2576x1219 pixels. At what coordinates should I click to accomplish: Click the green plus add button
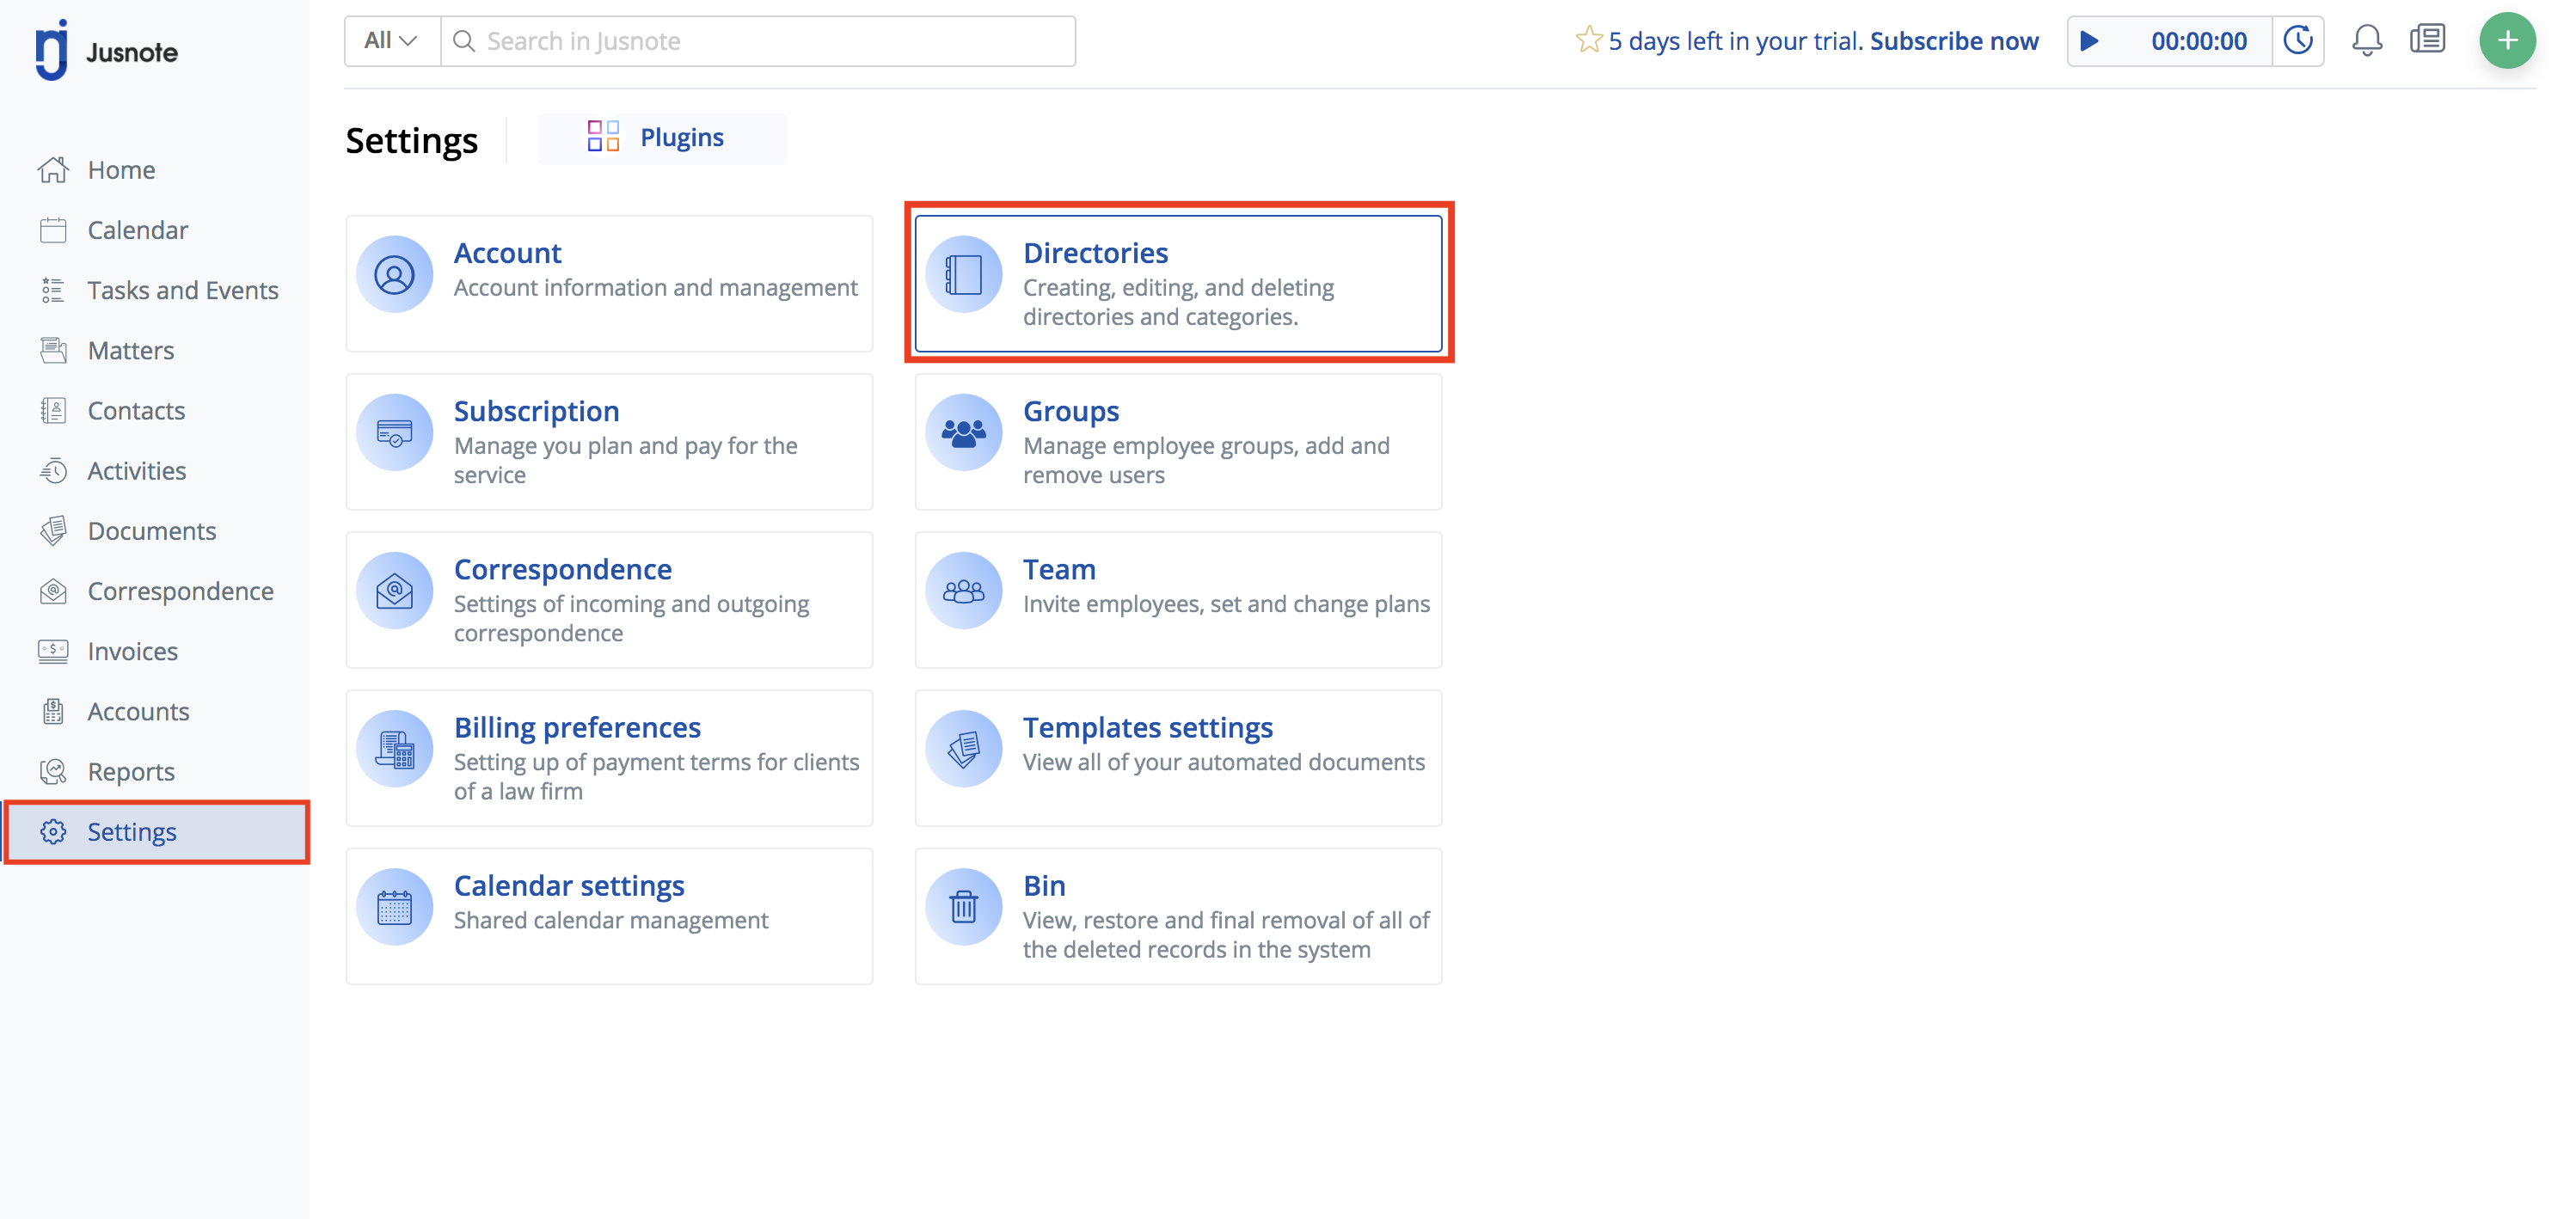[x=2506, y=41]
